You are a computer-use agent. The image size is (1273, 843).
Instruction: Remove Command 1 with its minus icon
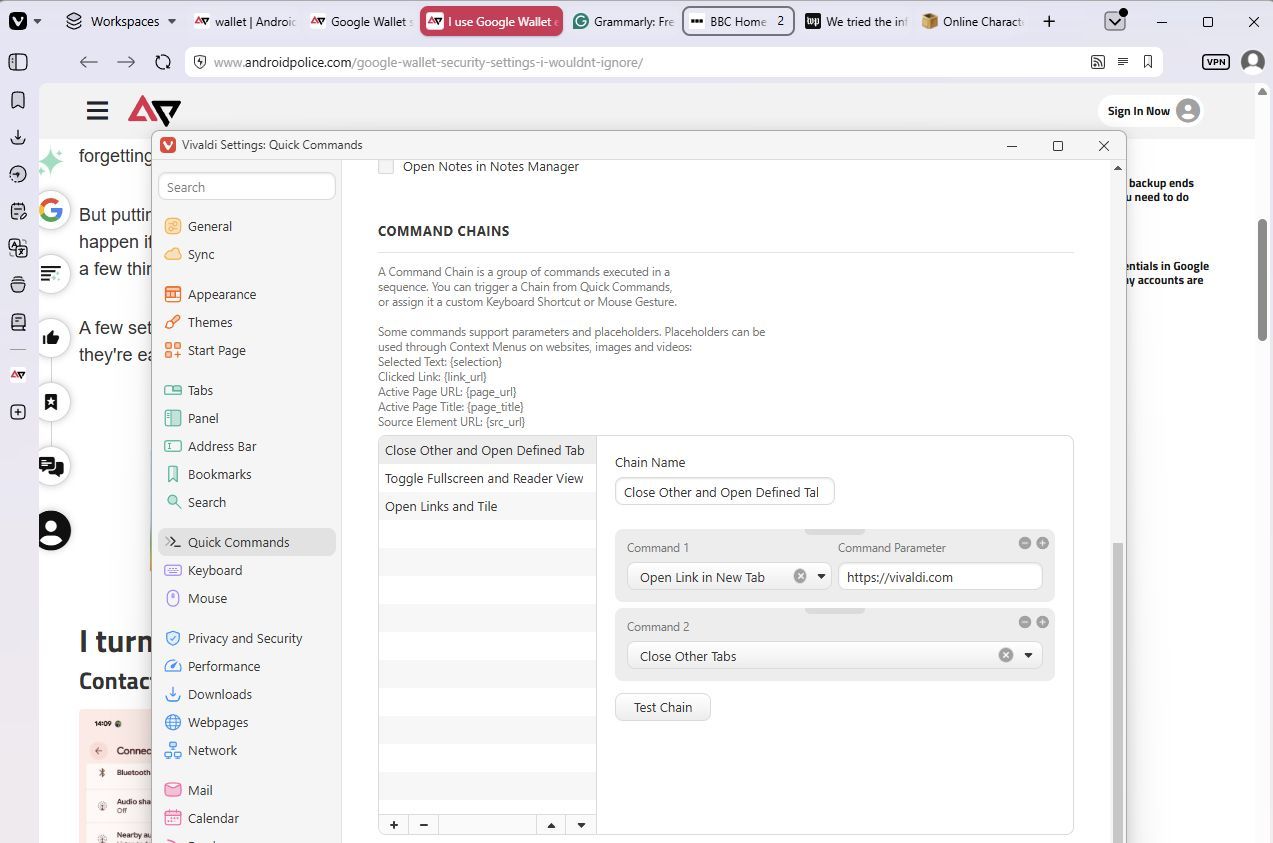click(x=1025, y=543)
